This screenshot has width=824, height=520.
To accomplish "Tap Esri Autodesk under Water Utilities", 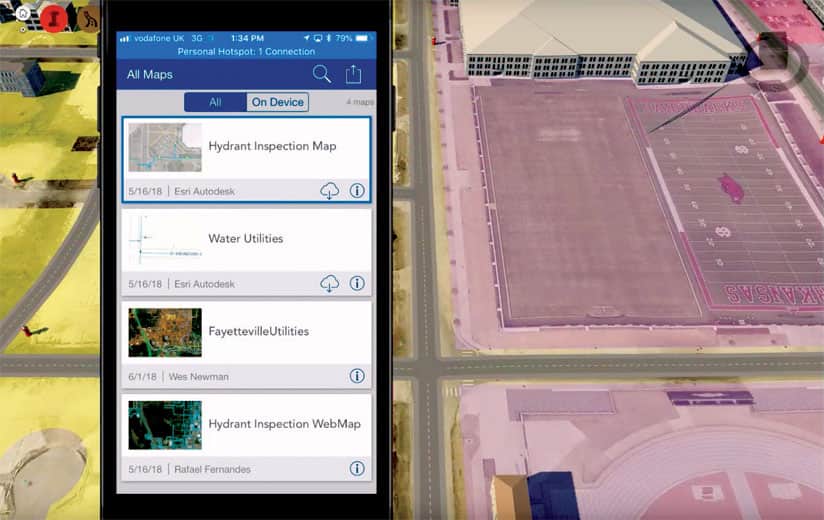I will pos(204,284).
